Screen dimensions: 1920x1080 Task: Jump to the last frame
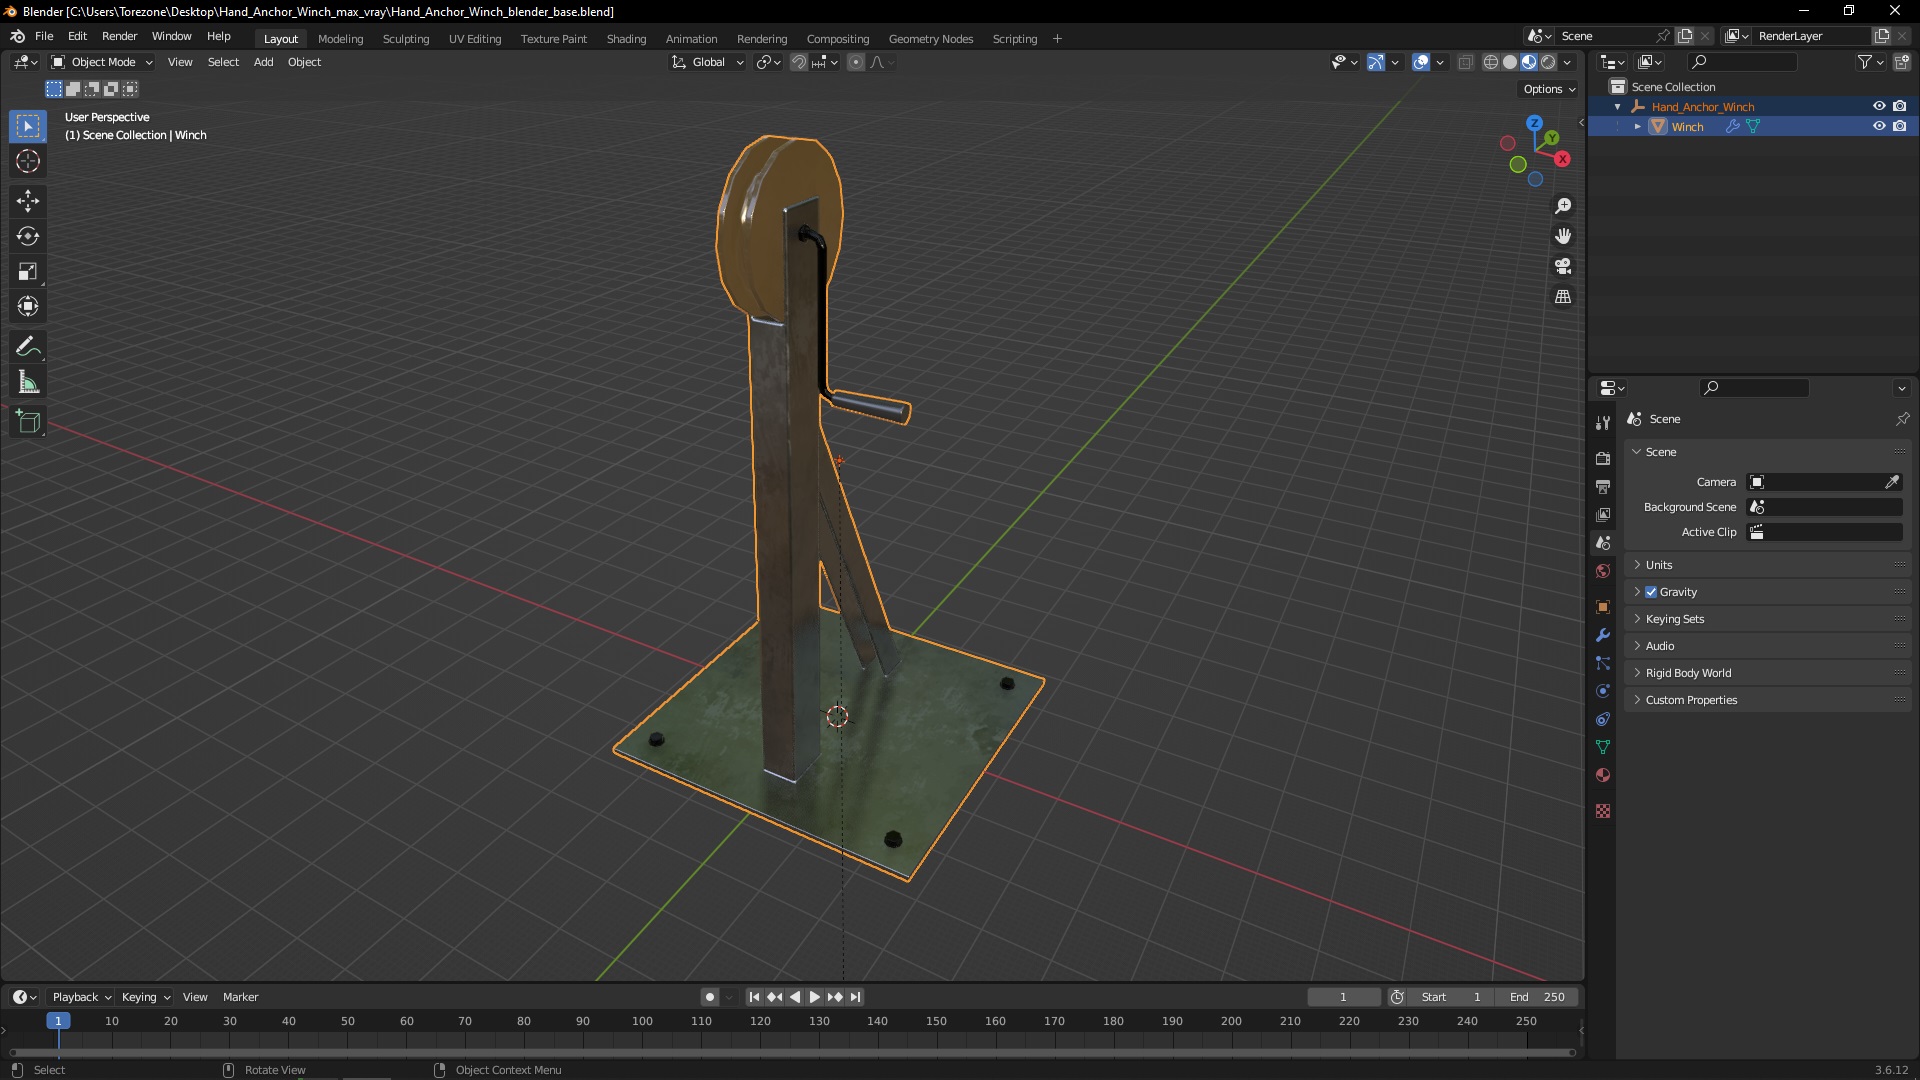(x=855, y=997)
